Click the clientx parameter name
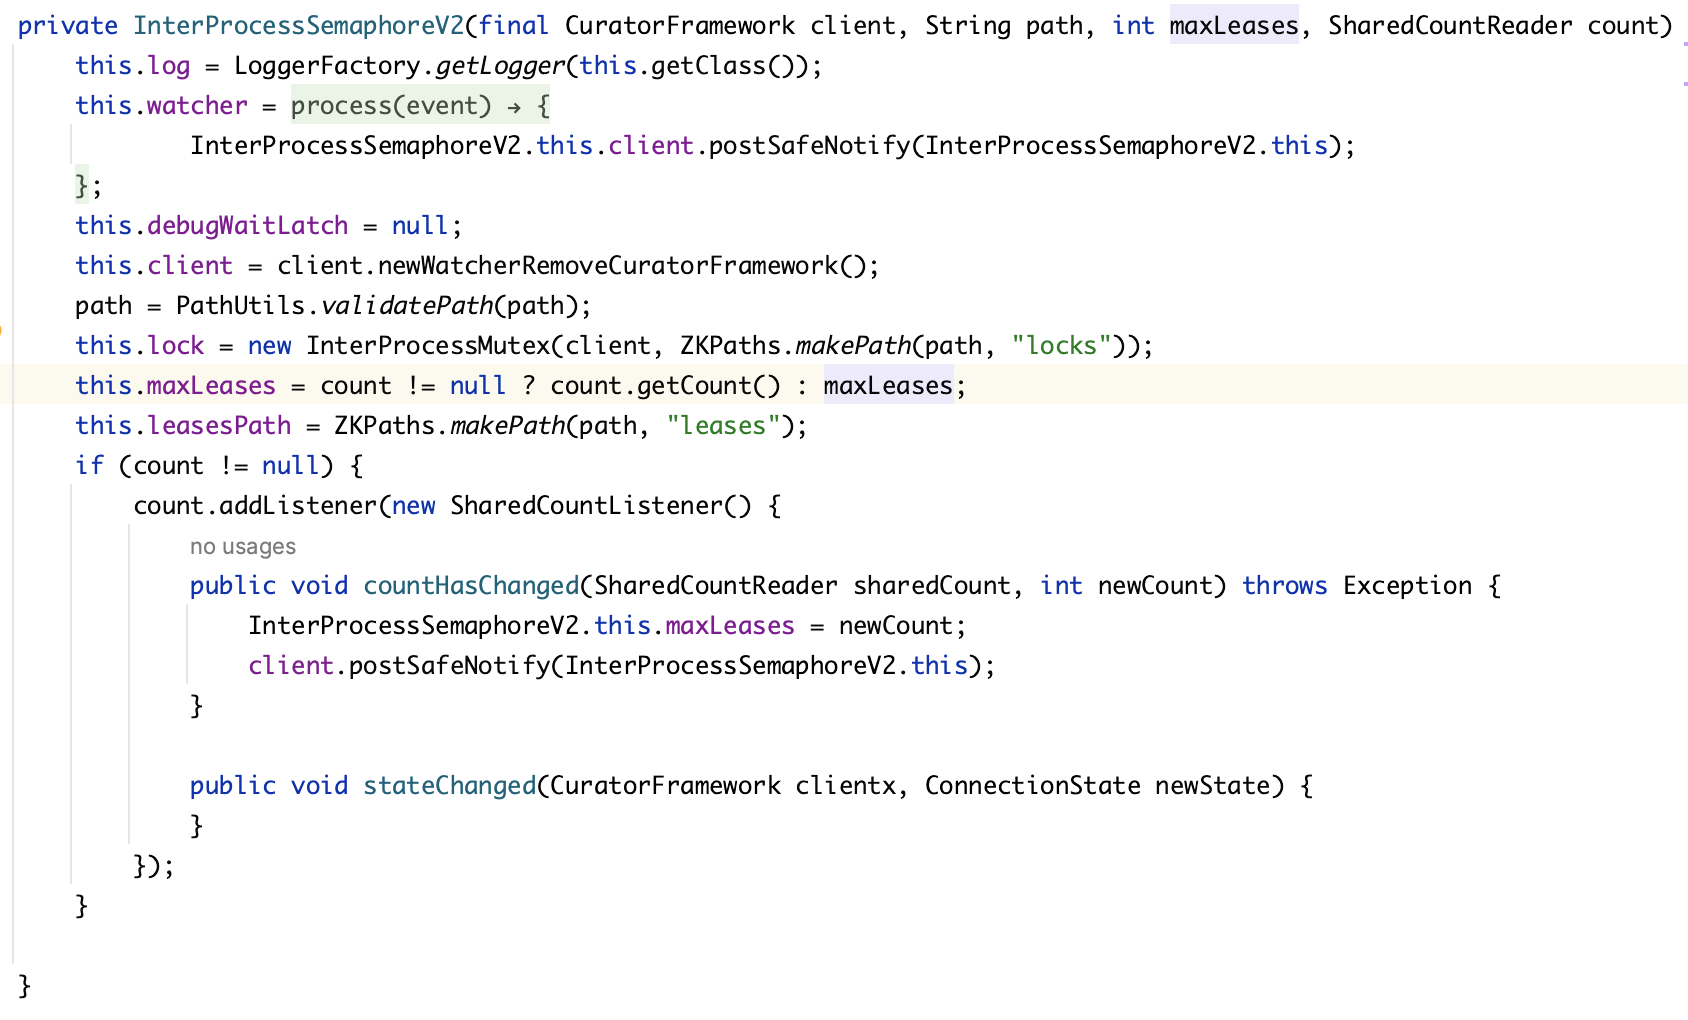Viewport: 1688px width, 1020px height. coord(845,785)
